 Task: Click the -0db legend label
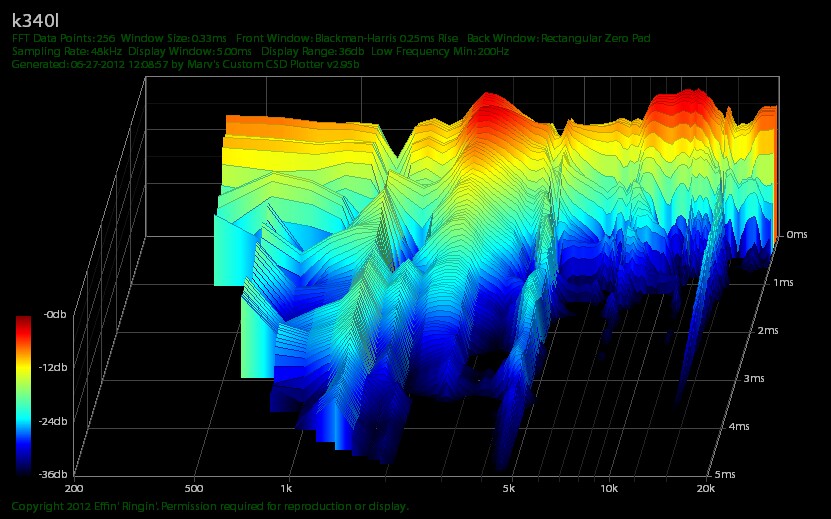pos(55,314)
